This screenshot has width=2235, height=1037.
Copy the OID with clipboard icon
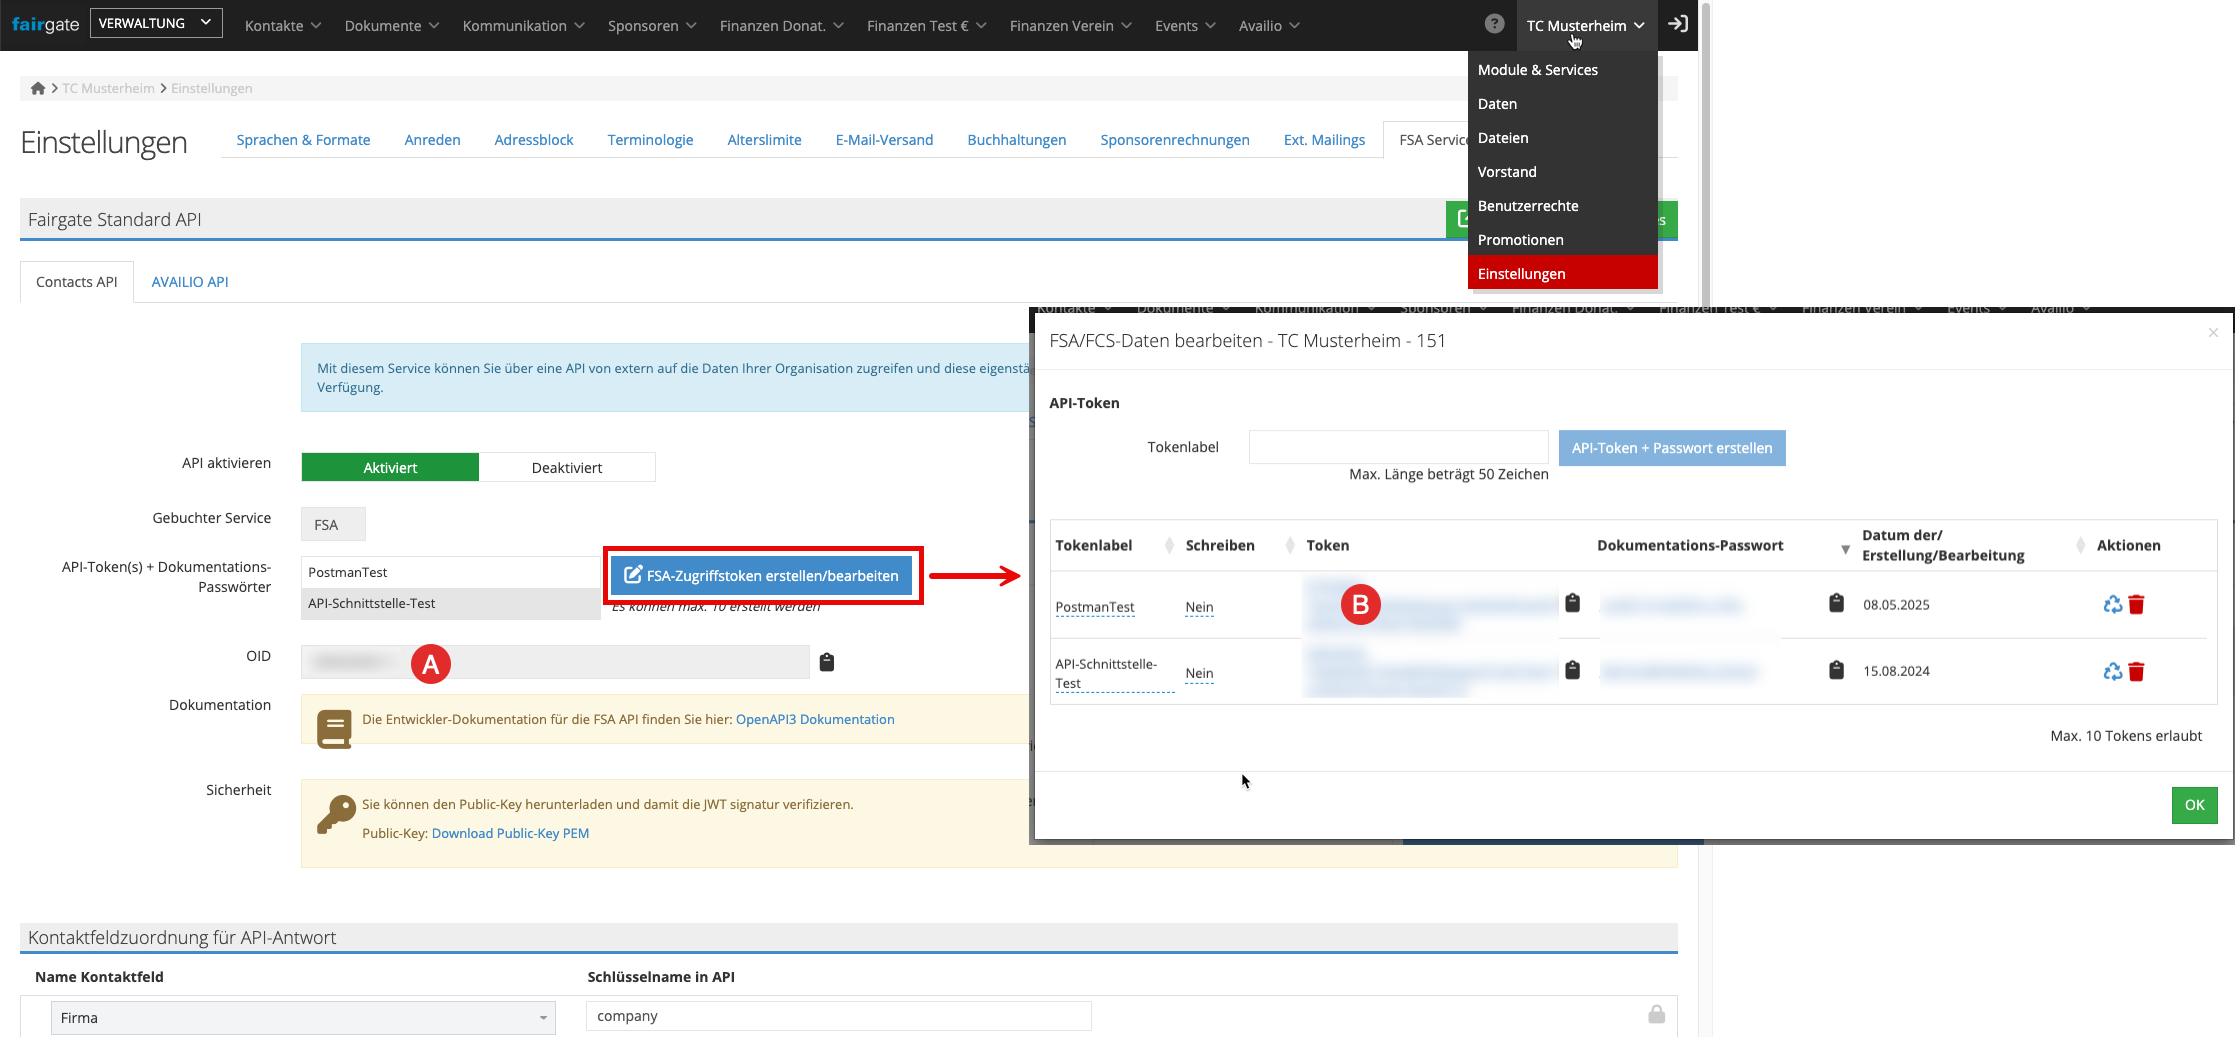(x=827, y=662)
